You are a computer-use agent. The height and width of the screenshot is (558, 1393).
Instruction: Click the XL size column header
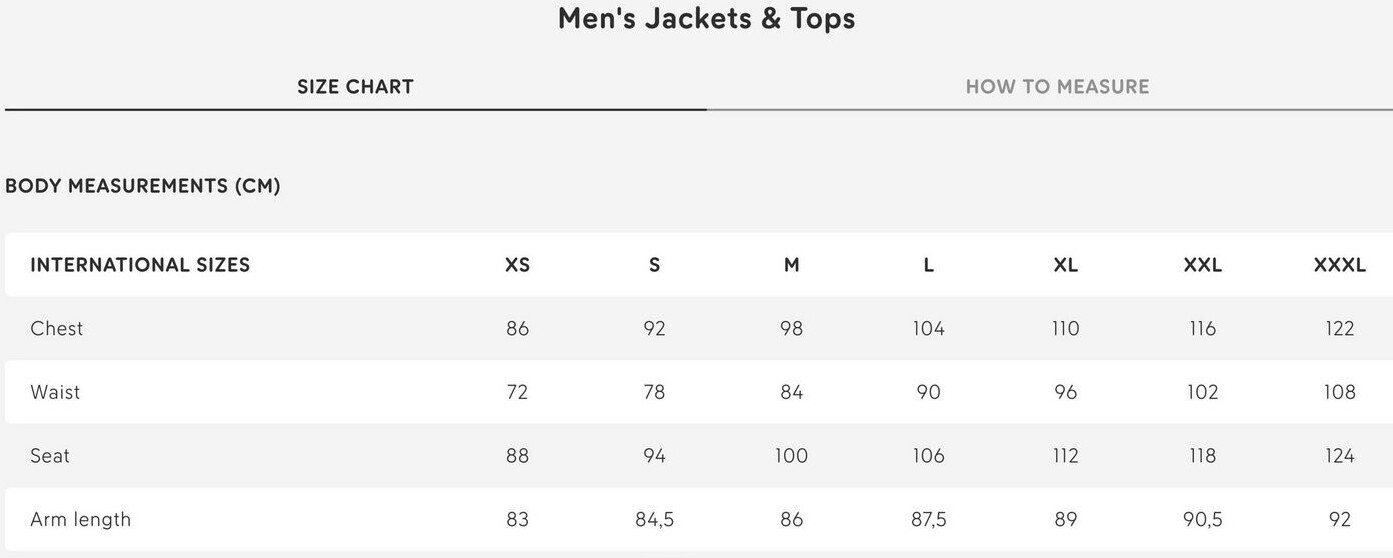tap(1065, 265)
